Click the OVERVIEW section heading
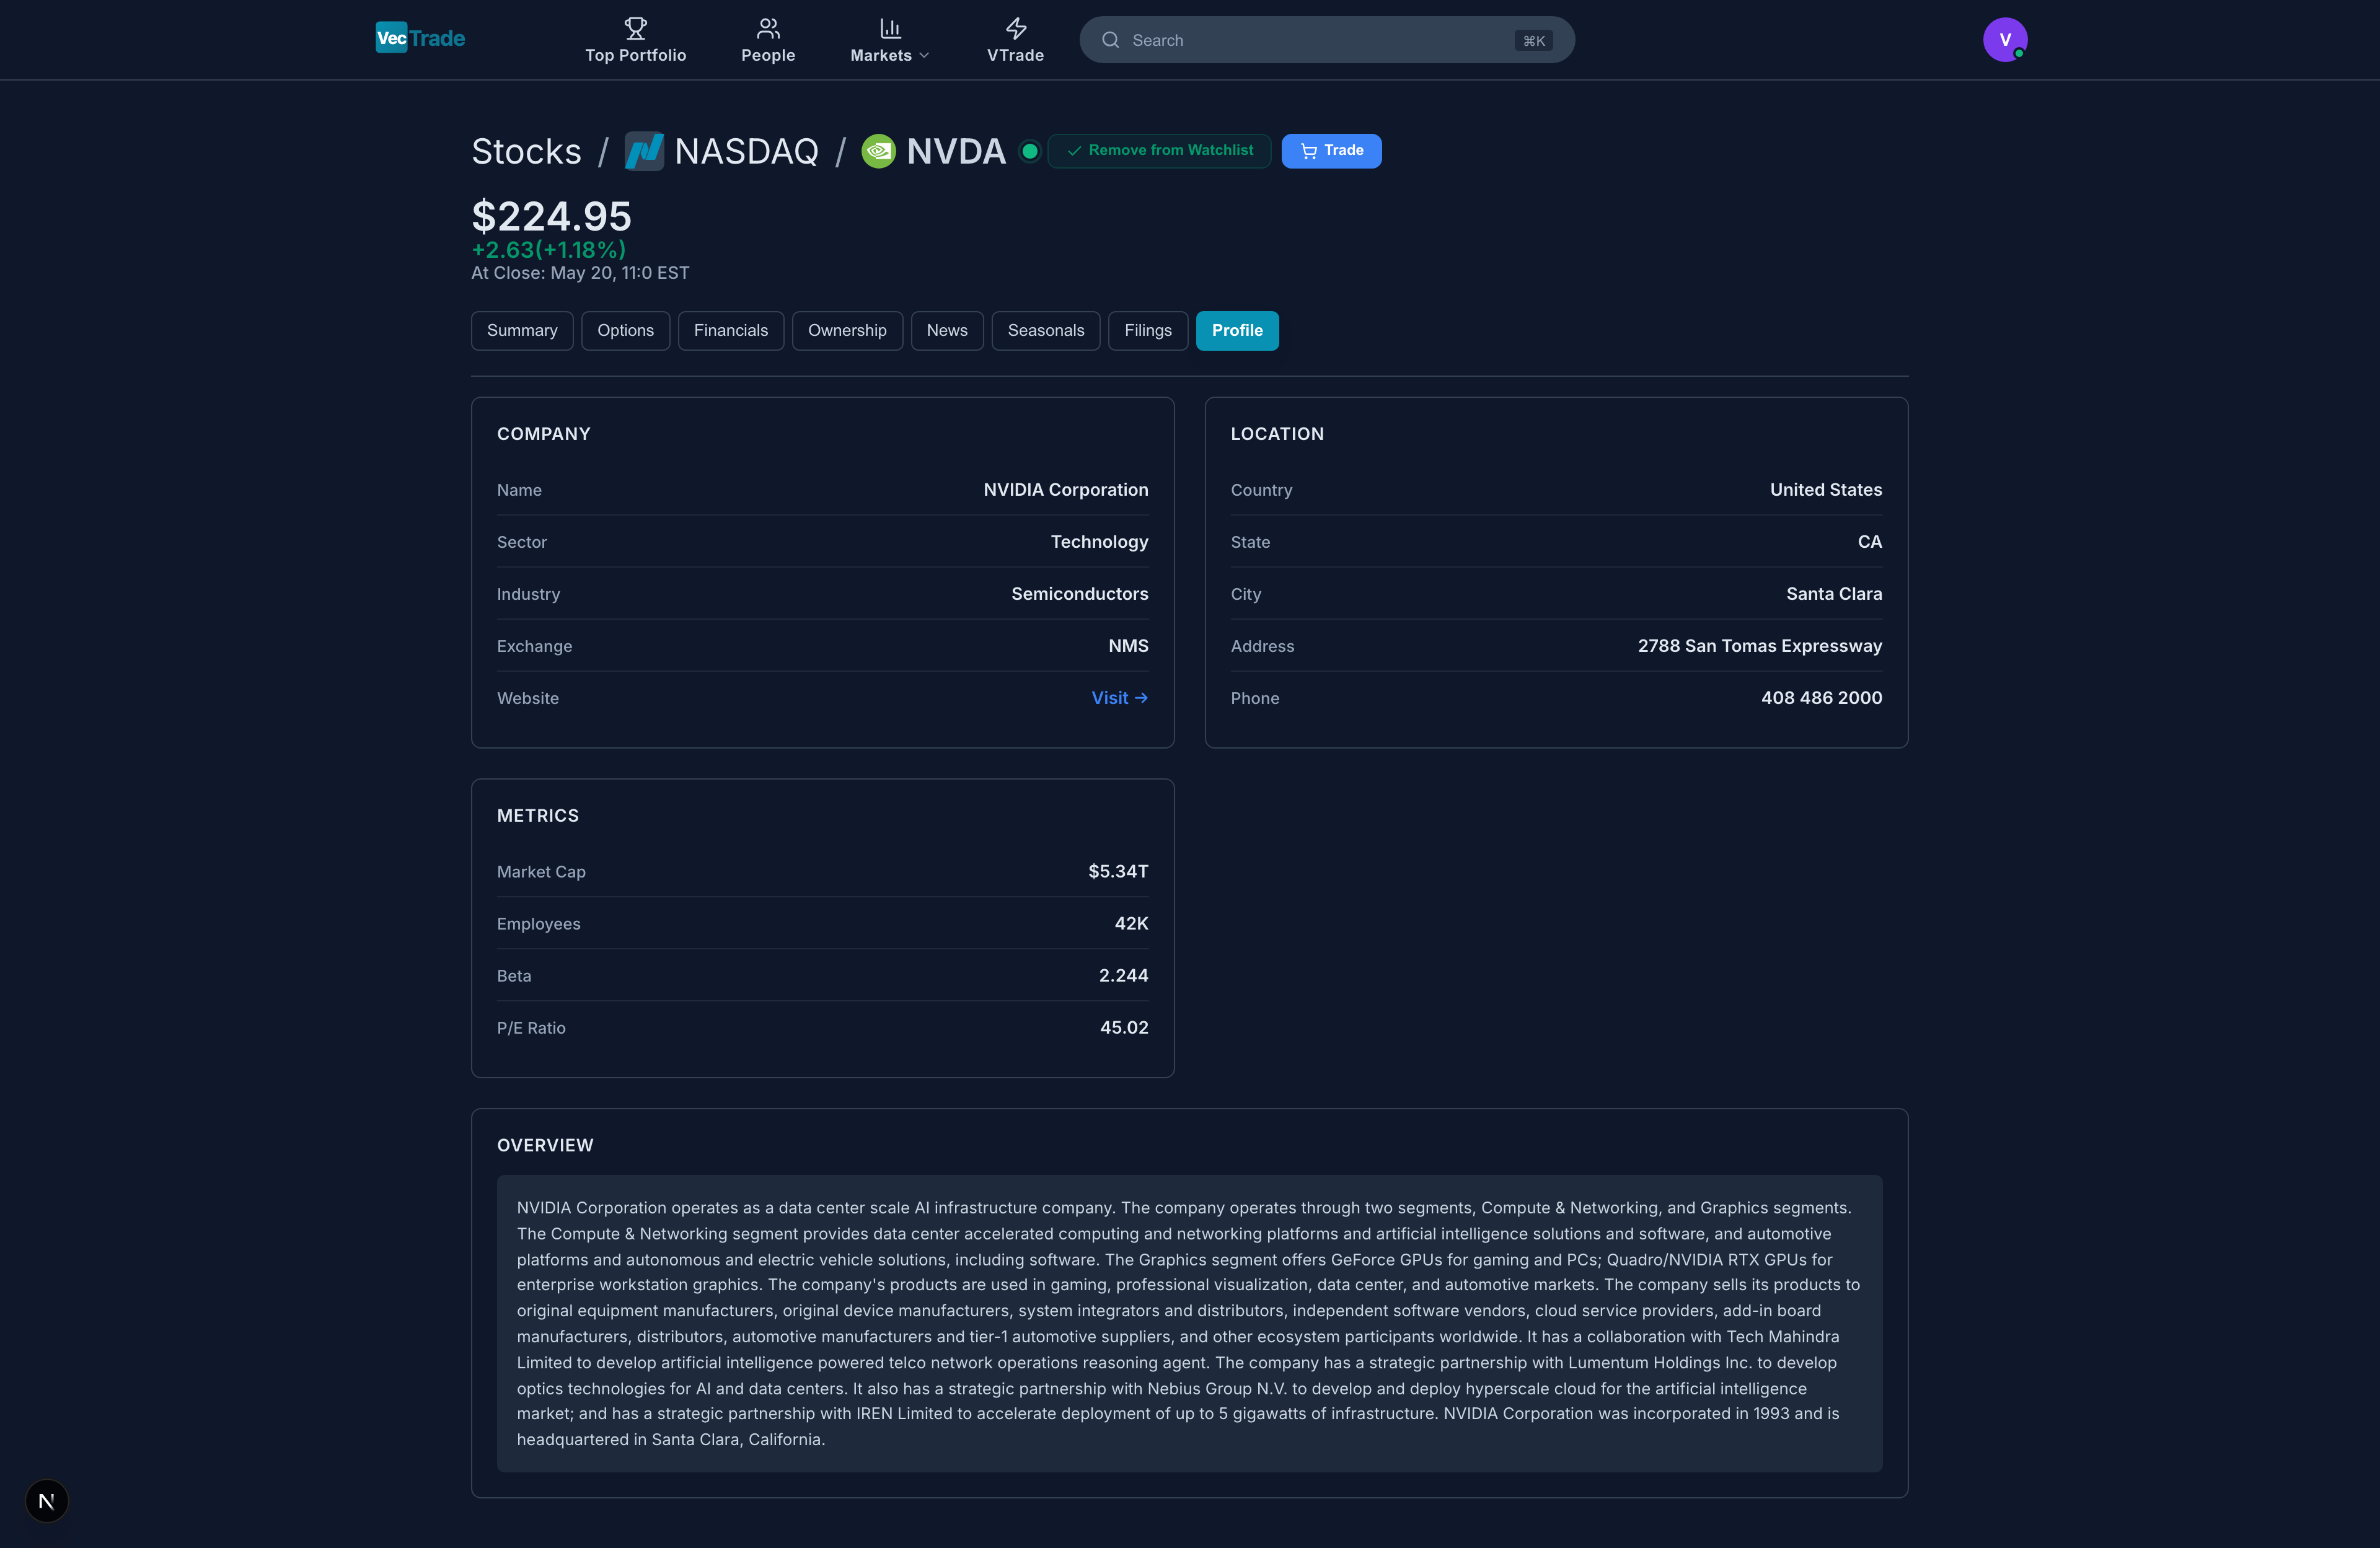Screen dimensions: 2380x1548 click(545, 1146)
